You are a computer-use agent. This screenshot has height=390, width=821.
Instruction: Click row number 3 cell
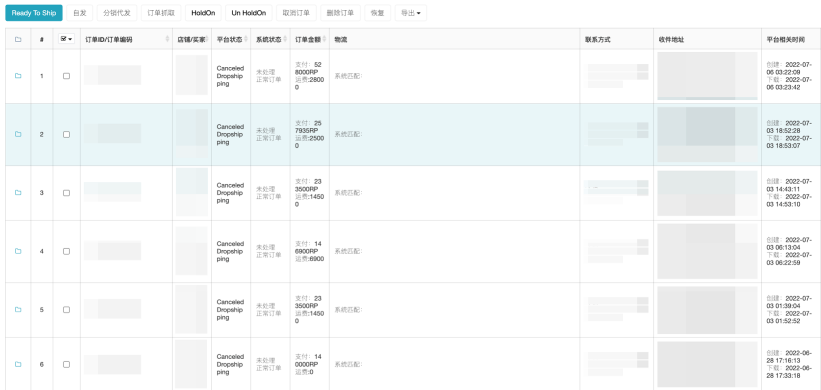pyautogui.click(x=42, y=193)
